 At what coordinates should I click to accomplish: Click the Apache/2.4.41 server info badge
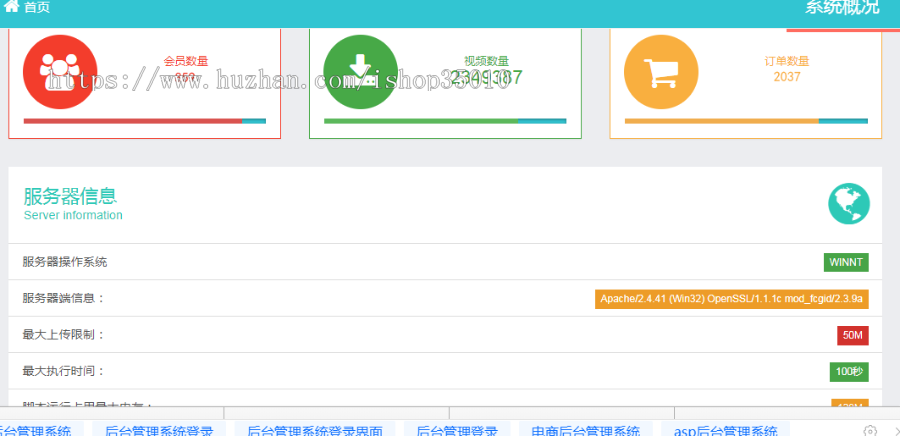732,299
